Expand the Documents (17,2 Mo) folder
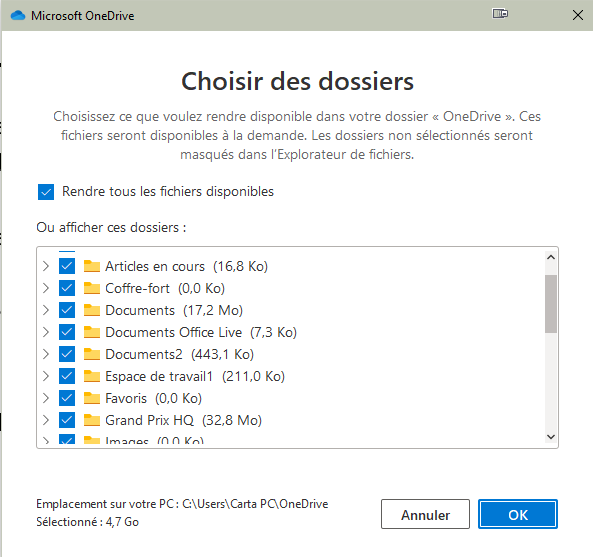This screenshot has height=557, width=593. [x=46, y=310]
